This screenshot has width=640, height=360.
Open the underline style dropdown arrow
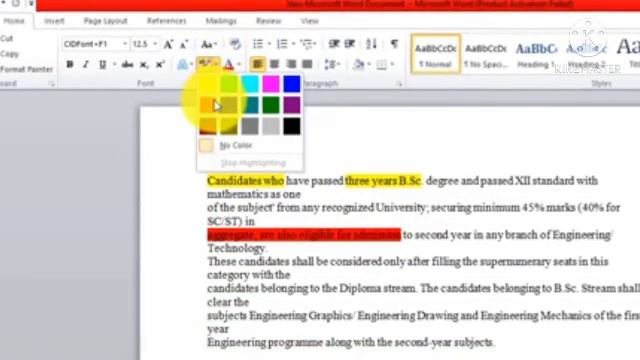click(114, 64)
